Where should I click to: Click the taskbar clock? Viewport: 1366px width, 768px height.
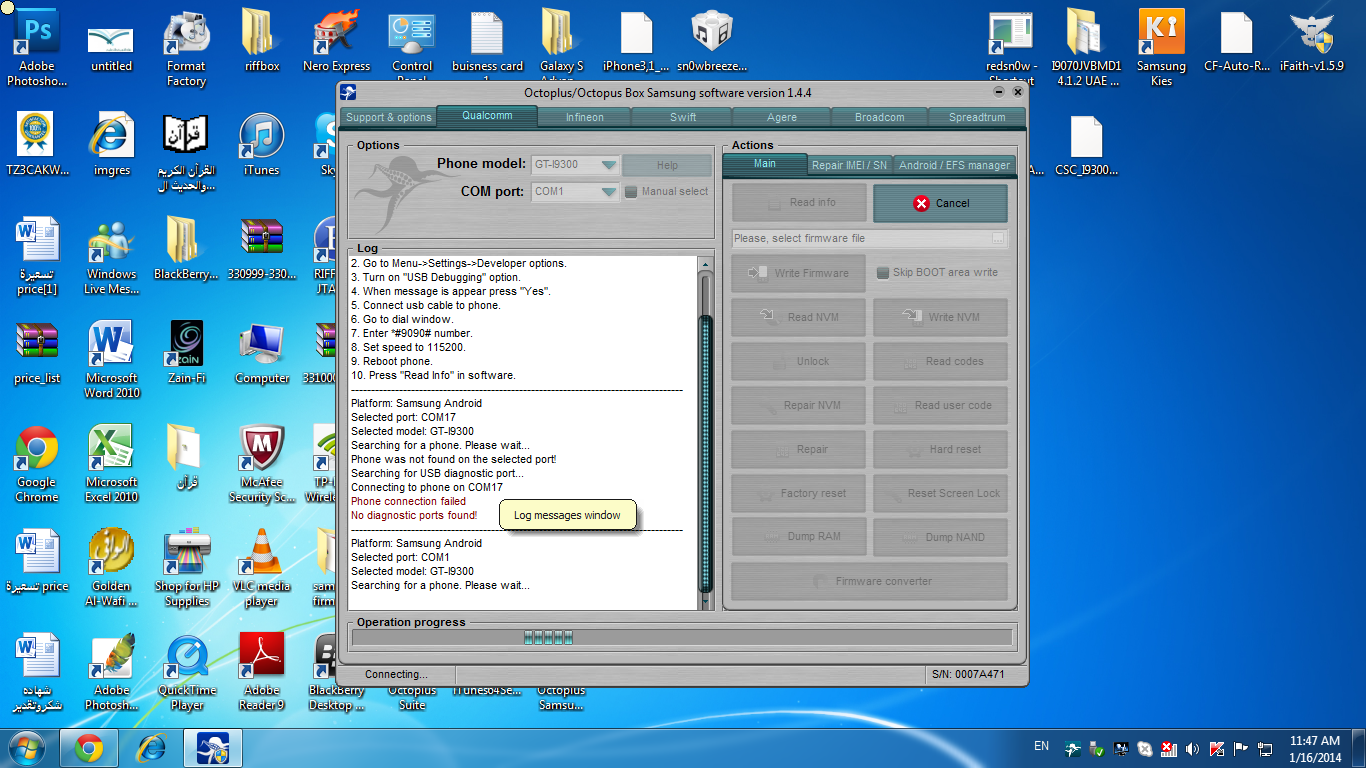click(x=1314, y=748)
